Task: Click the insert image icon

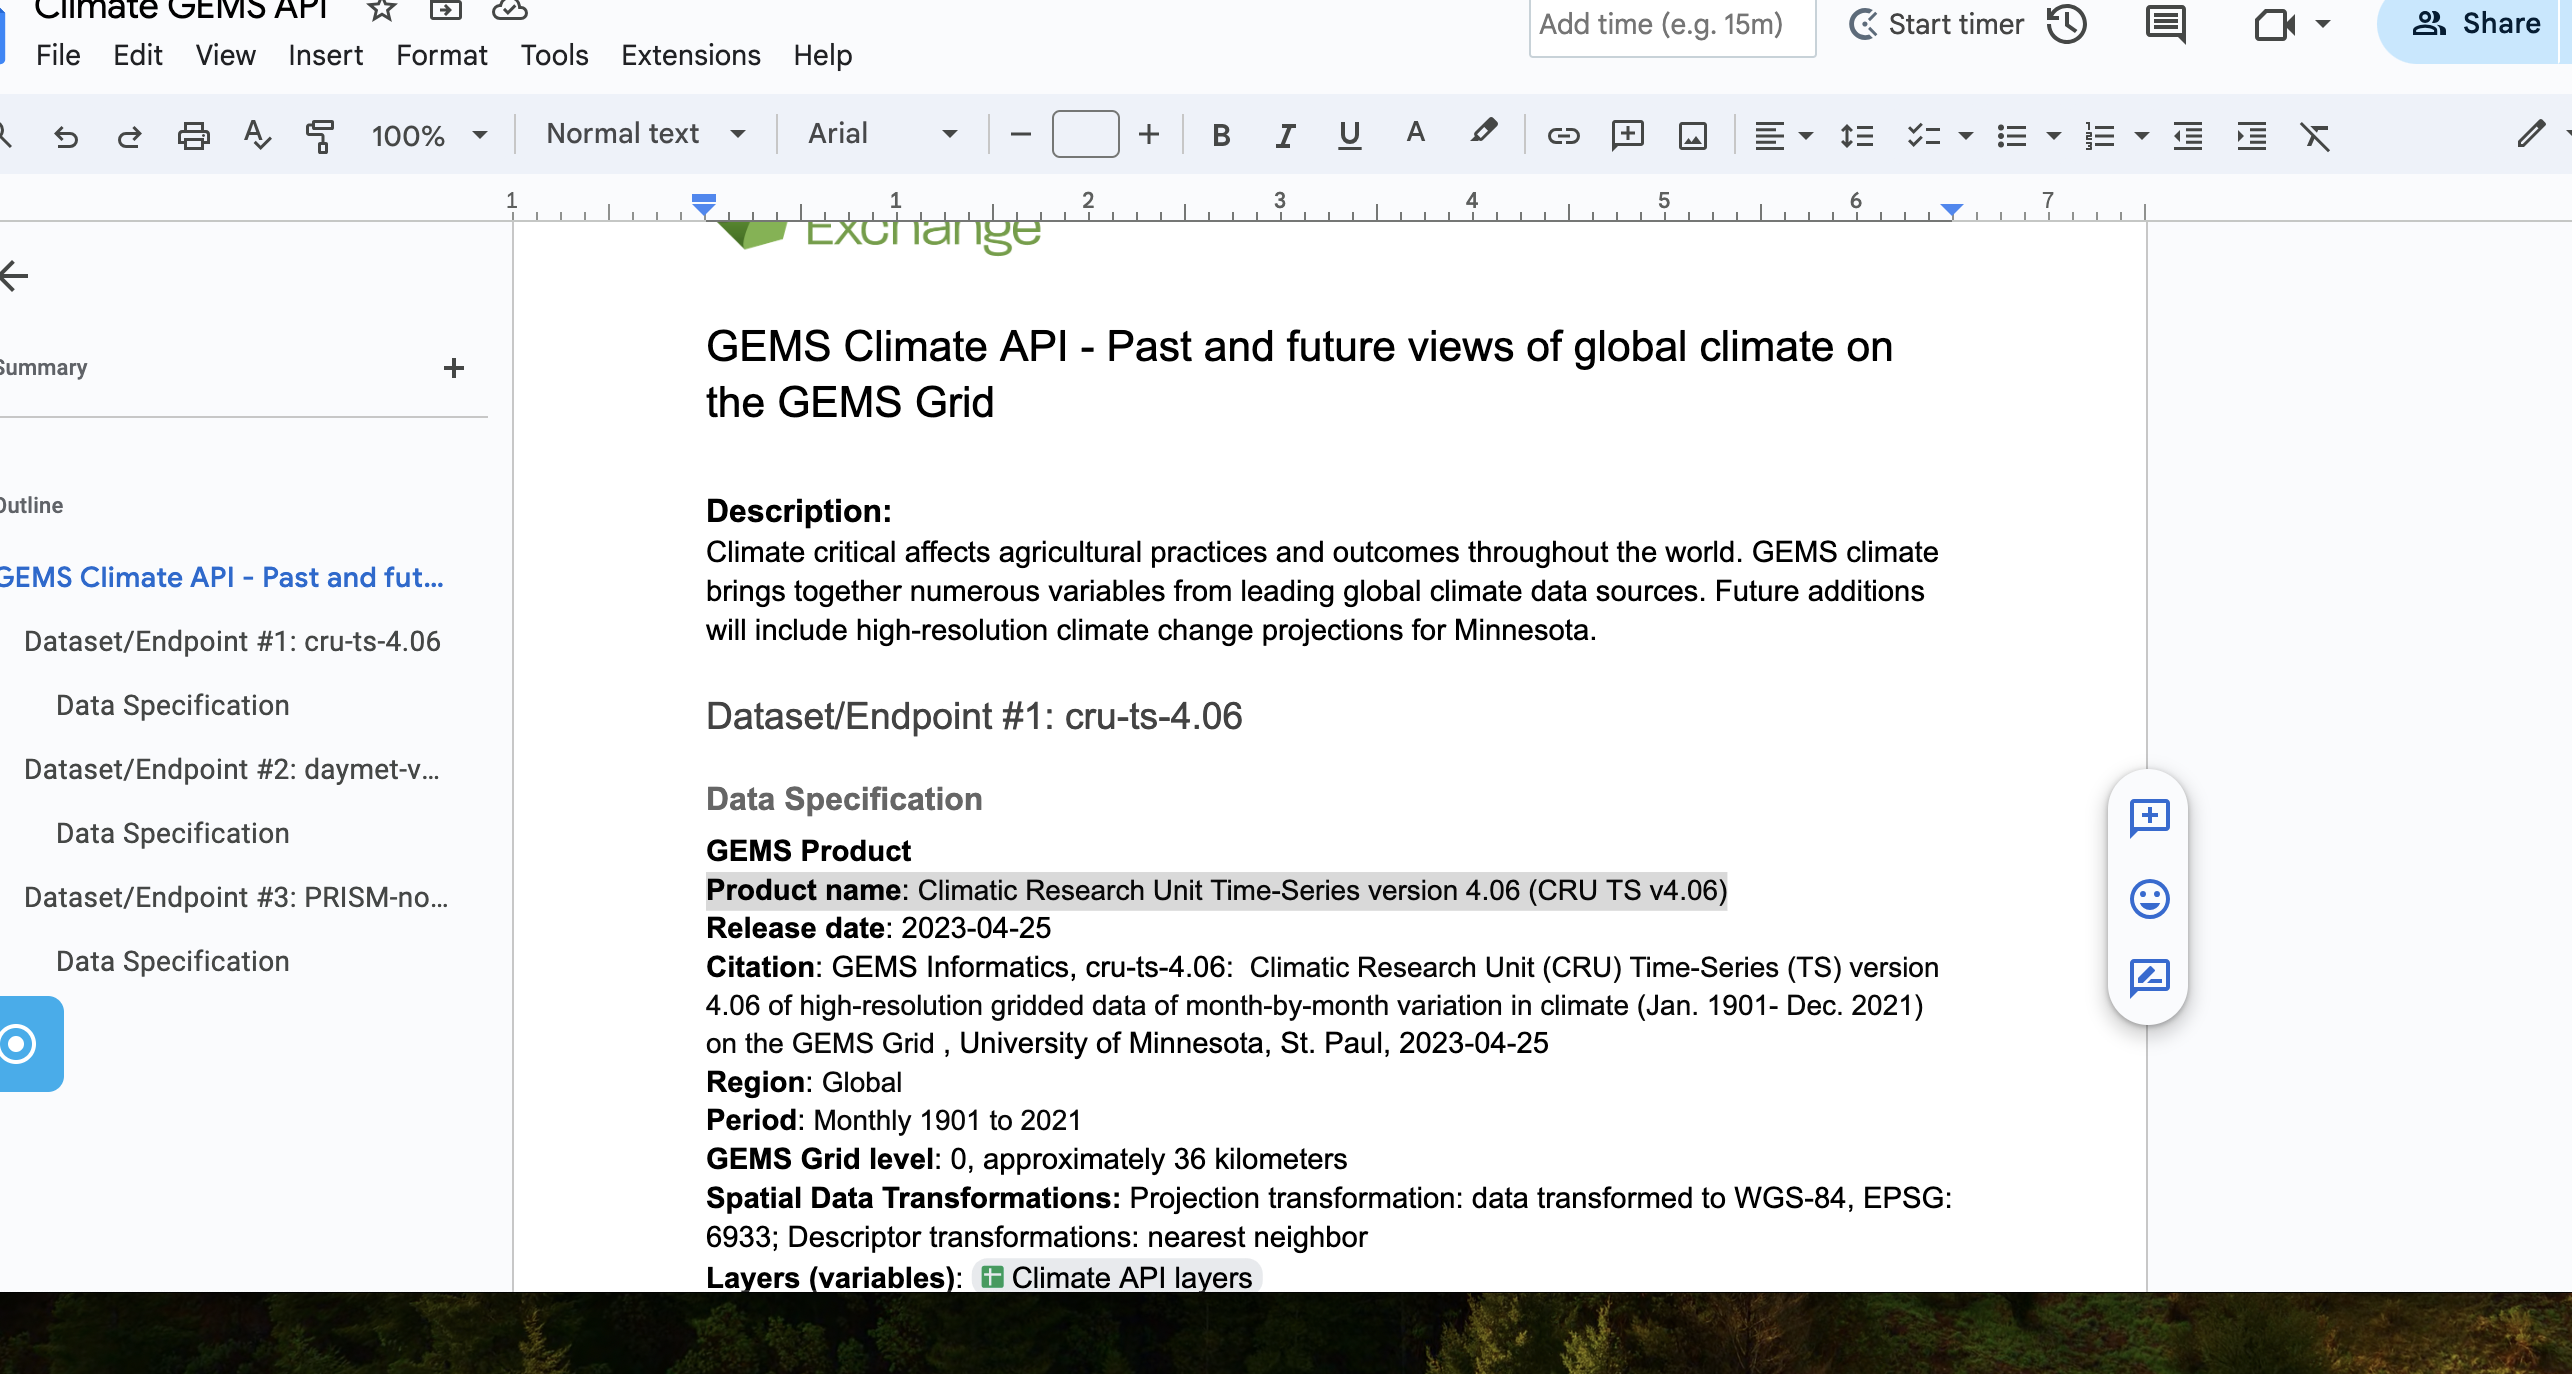Action: (1692, 135)
